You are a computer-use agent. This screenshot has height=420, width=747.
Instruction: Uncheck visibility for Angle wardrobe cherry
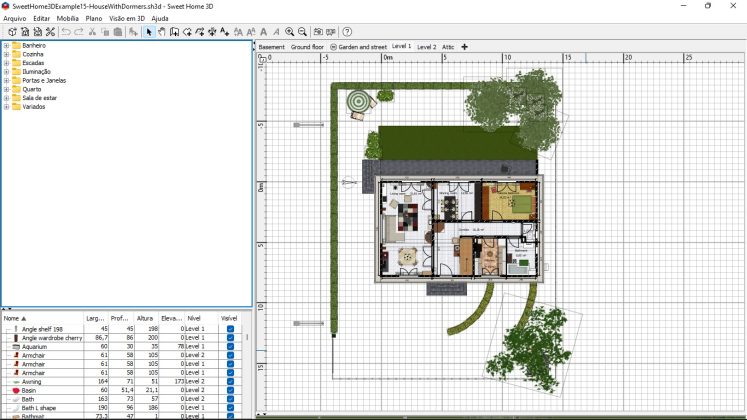pos(231,338)
